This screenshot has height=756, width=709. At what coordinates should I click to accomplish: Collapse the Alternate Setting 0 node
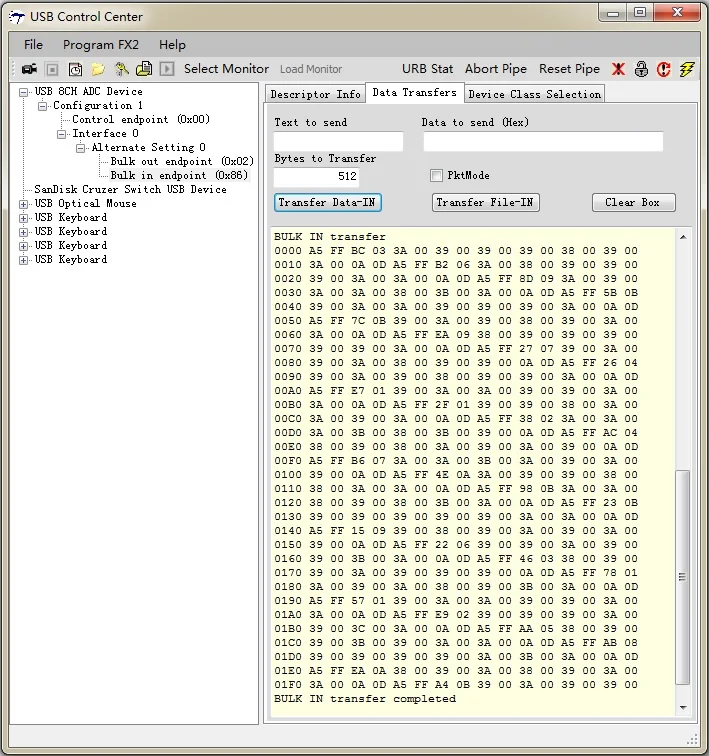coord(82,148)
